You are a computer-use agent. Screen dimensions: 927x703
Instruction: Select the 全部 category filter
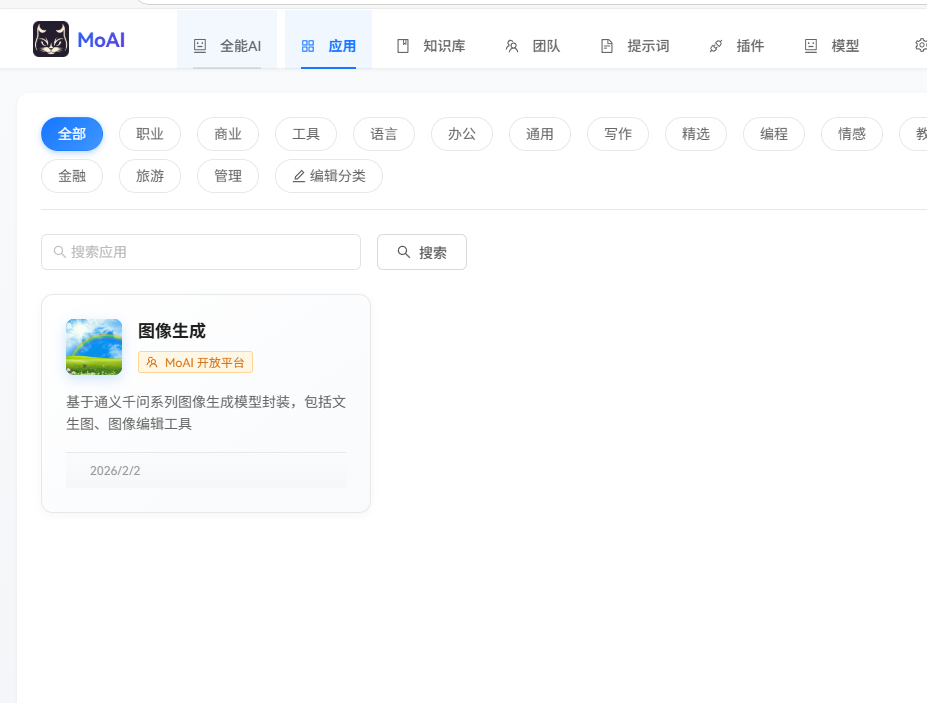(x=72, y=134)
